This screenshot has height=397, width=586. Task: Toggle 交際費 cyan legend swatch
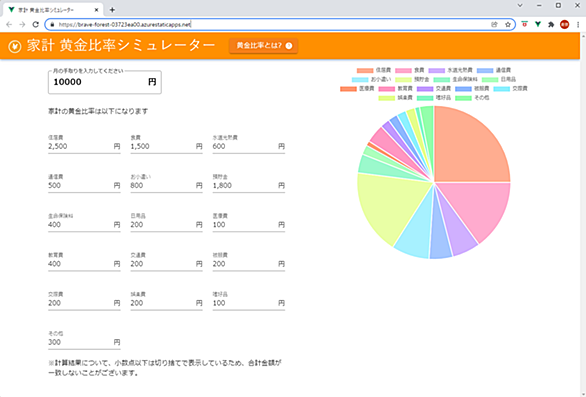point(502,89)
